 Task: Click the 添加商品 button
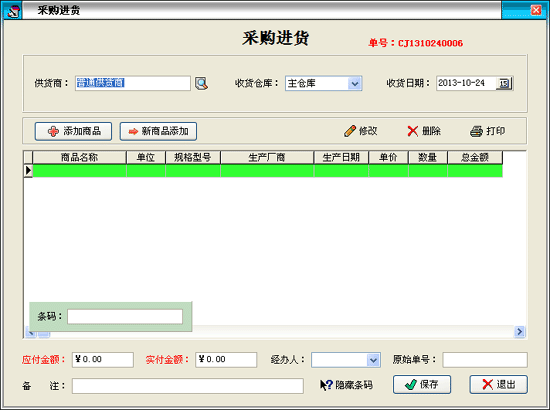[73, 131]
